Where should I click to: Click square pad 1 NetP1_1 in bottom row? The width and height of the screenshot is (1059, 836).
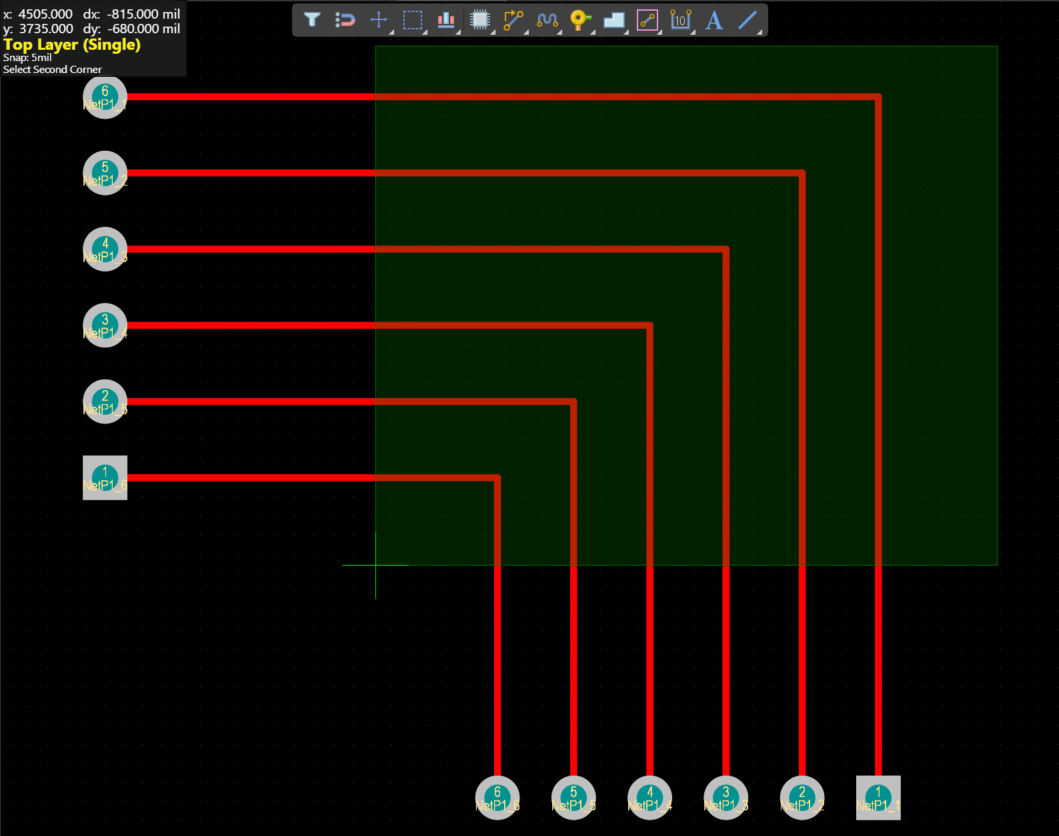point(878,797)
